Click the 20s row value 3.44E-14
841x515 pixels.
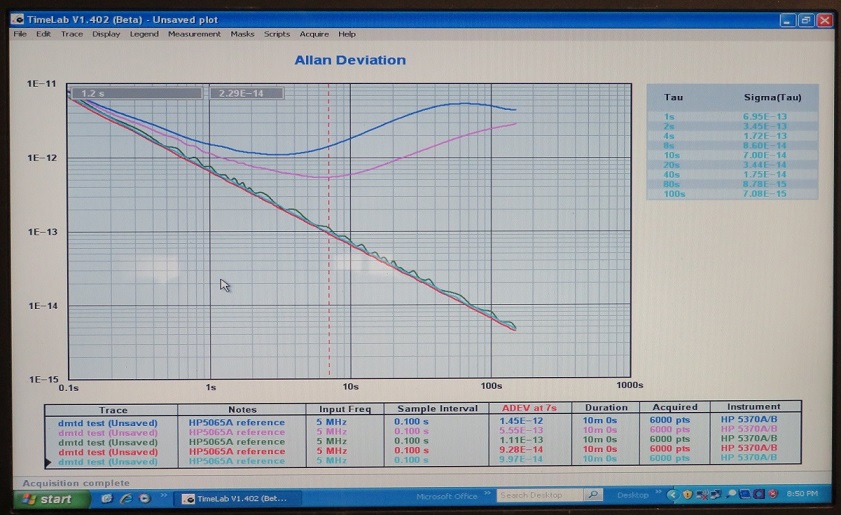coord(765,165)
